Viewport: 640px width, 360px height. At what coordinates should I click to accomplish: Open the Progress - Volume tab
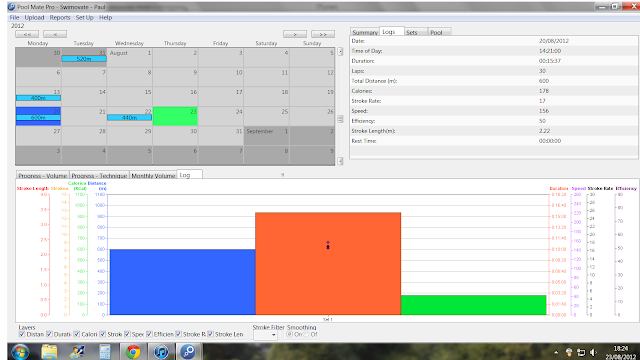(42, 176)
